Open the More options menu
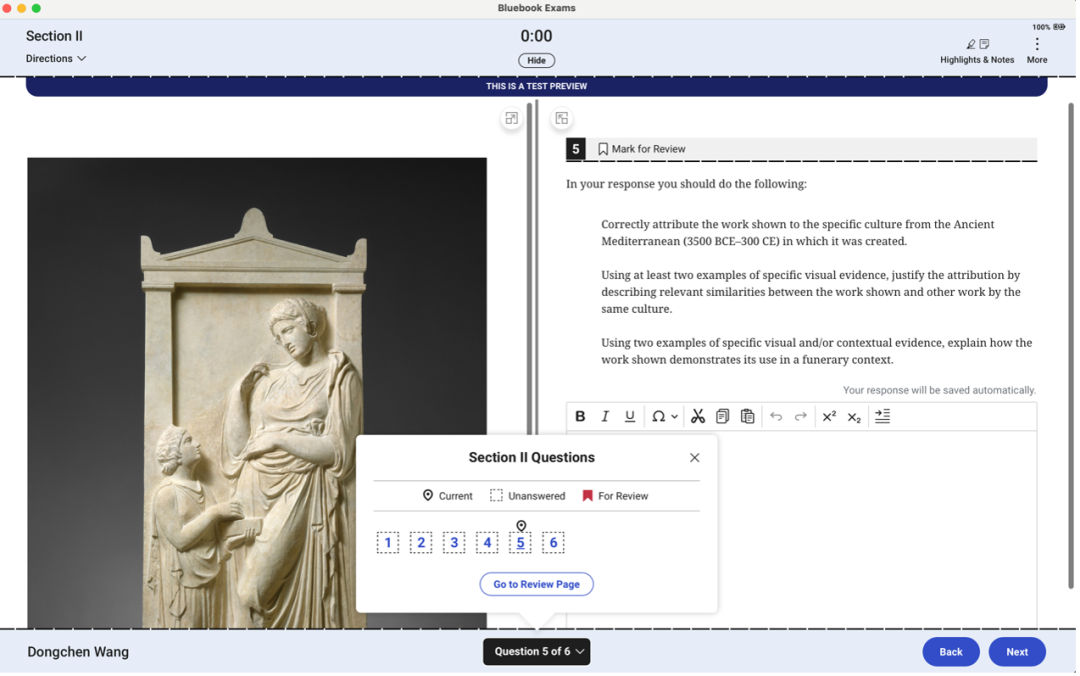The height and width of the screenshot is (676, 1080). pyautogui.click(x=1037, y=51)
